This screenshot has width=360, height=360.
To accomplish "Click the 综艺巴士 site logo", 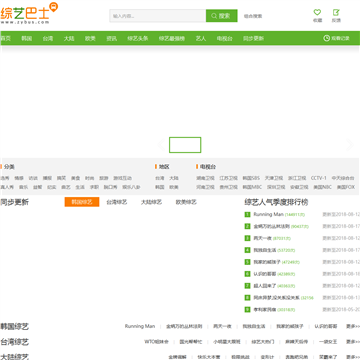I will click(x=29, y=13).
